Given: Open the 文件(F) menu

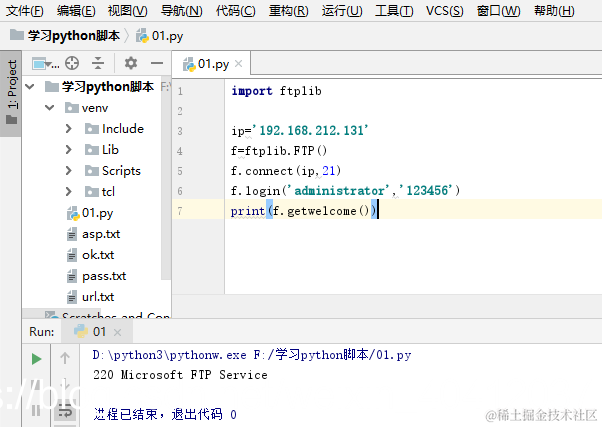Looking at the screenshot, I should click(25, 10).
